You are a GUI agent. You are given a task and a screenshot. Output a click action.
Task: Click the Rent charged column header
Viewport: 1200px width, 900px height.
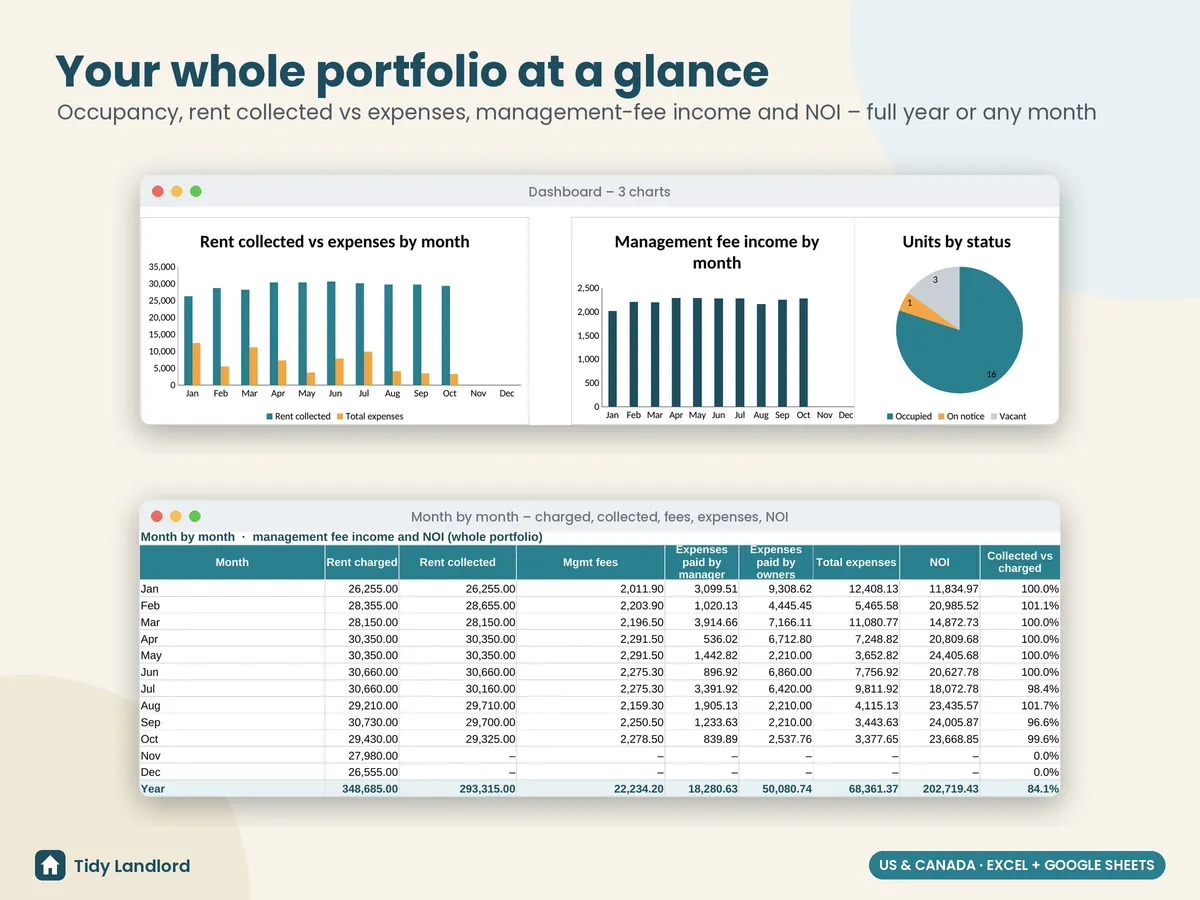pos(362,562)
